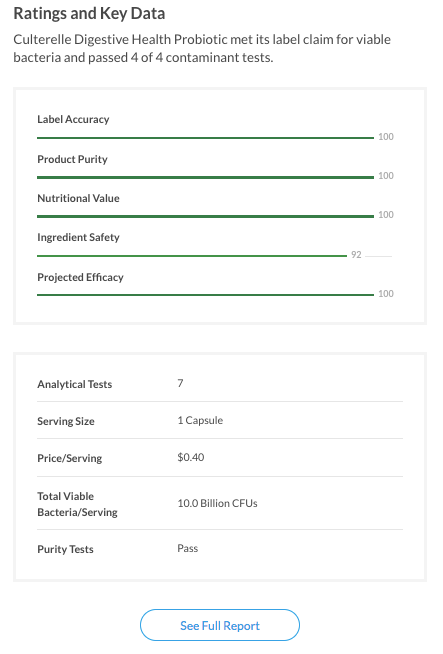Click the Analytical Tests label
This screenshot has height=654, width=443.
pyautogui.click(x=75, y=384)
